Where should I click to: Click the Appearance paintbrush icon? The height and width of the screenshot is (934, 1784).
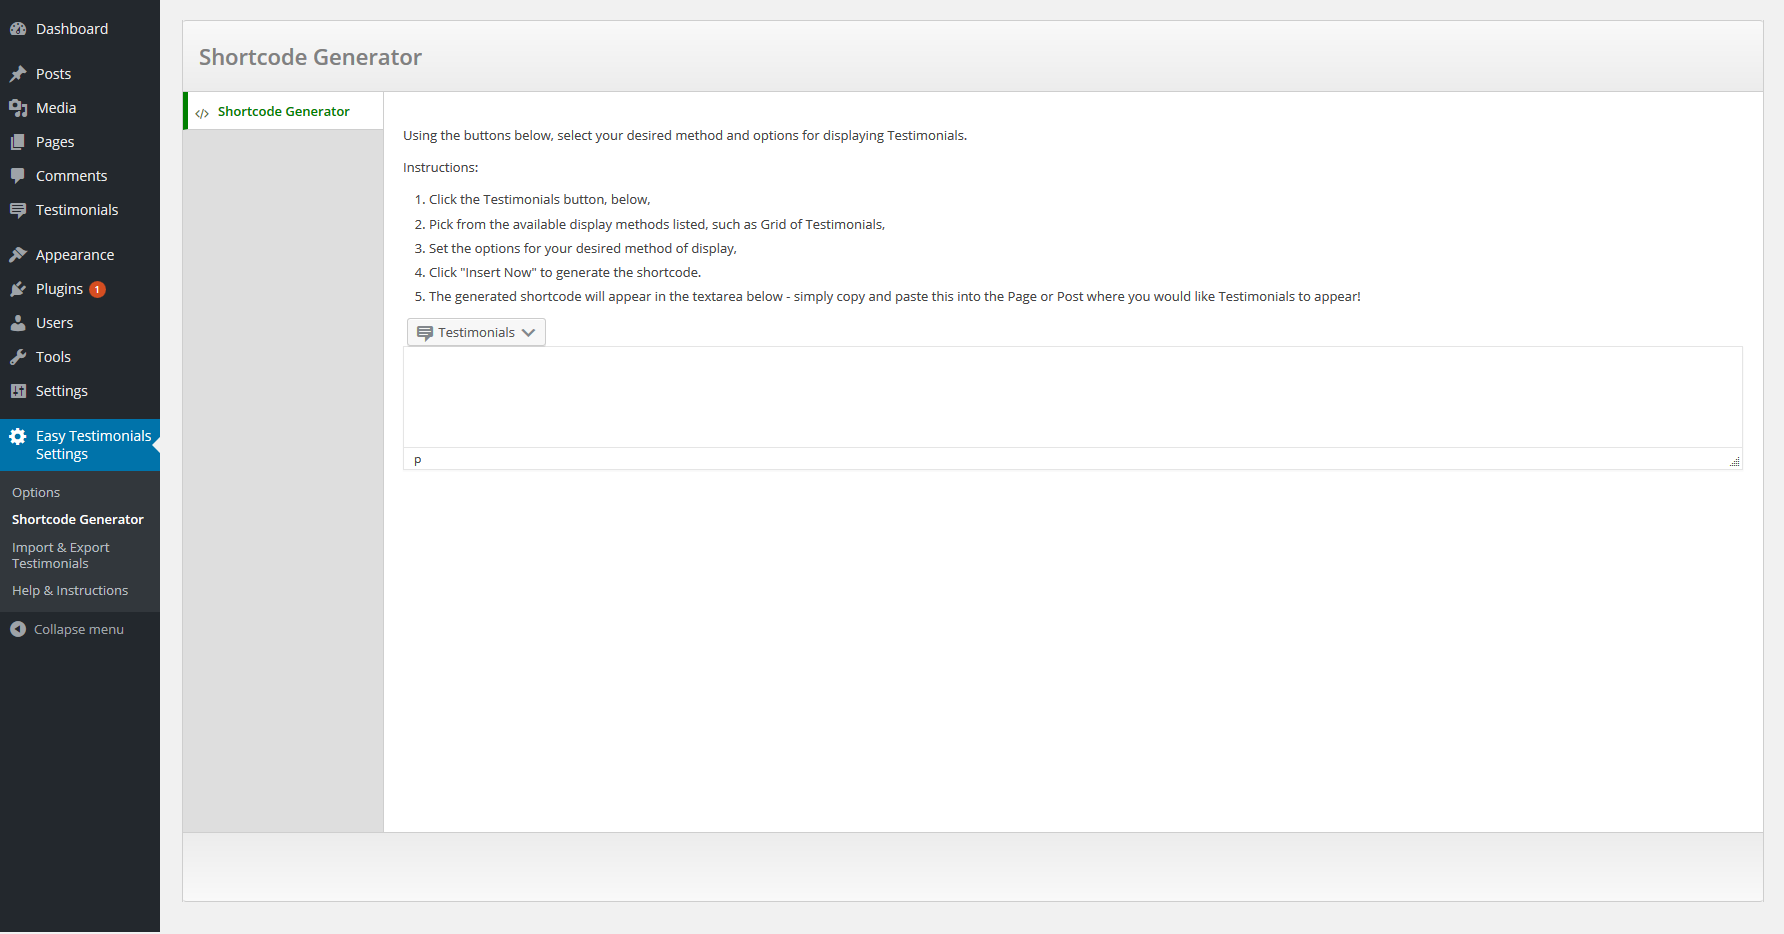pyautogui.click(x=18, y=255)
